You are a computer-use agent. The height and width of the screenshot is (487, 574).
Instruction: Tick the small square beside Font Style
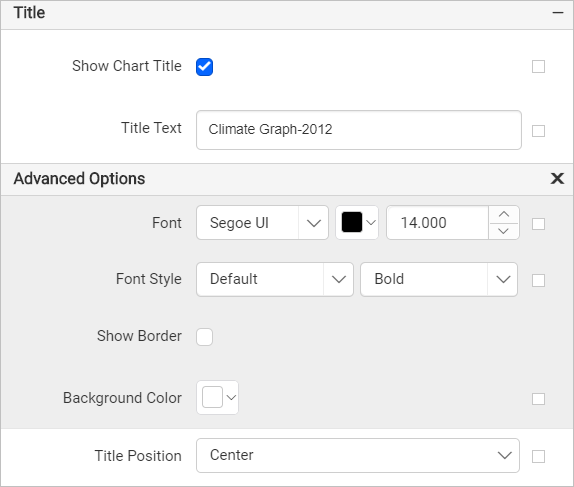(538, 280)
